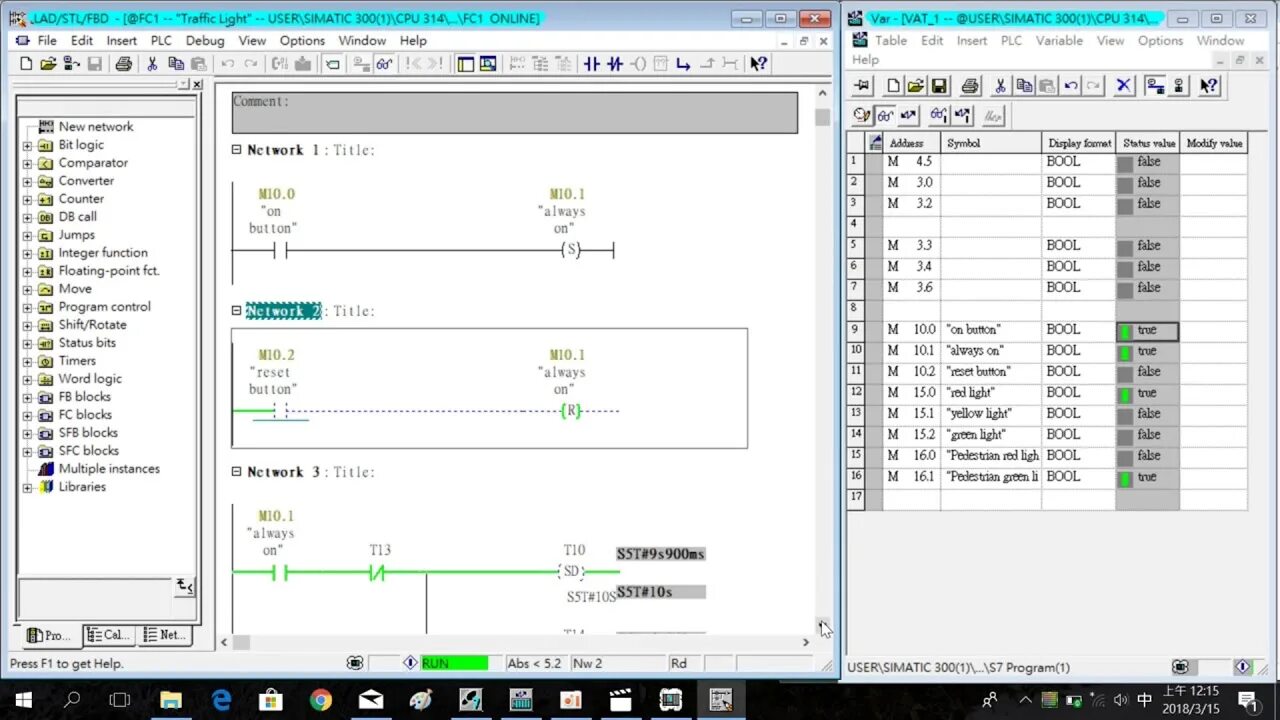Viewport: 1280px width, 720px height.
Task: Undo icon in Var window toolbar
Action: point(1071,86)
